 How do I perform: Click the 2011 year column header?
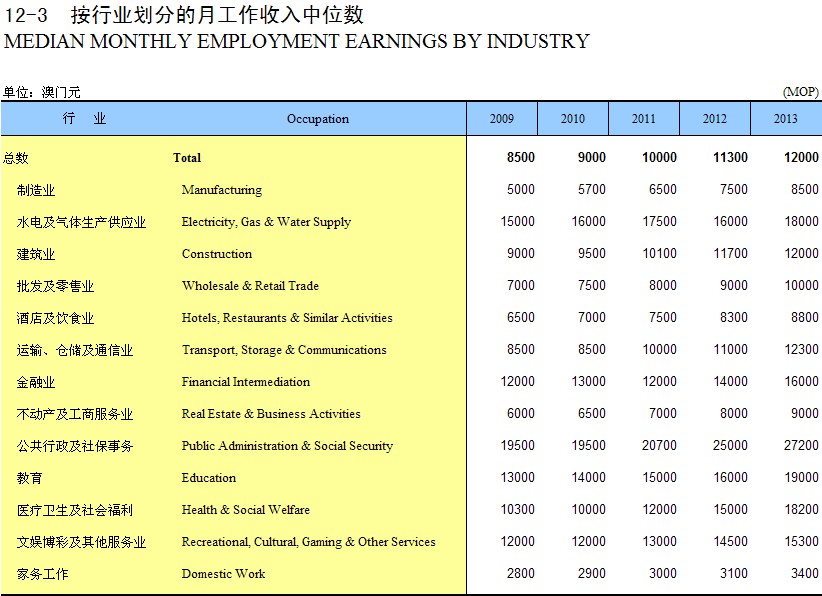tap(644, 119)
